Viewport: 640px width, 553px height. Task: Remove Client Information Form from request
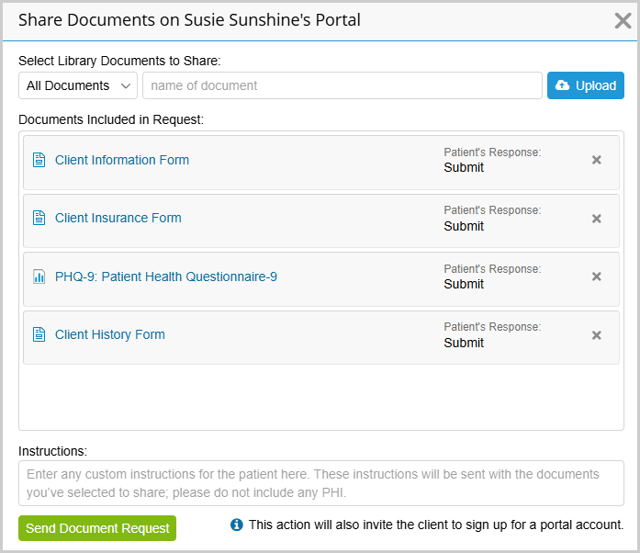tap(597, 160)
